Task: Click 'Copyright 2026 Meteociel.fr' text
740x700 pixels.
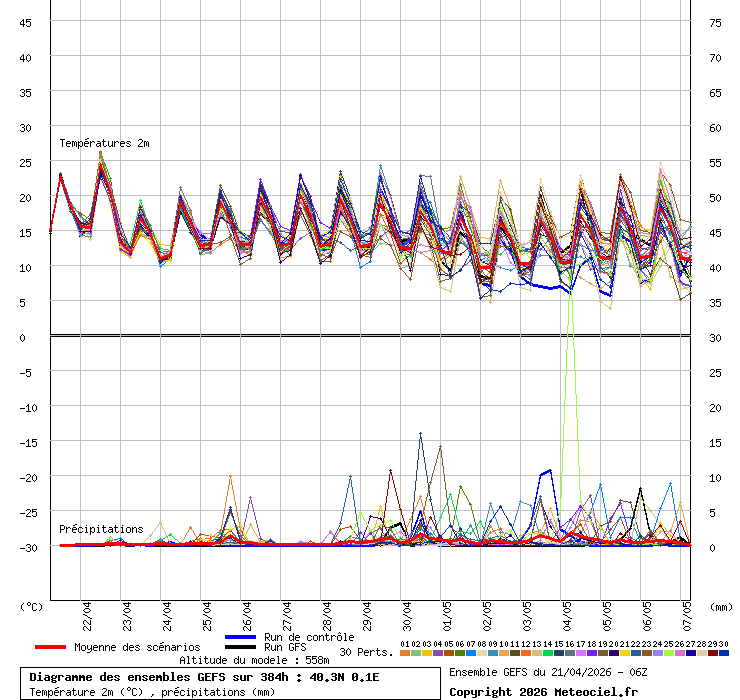Action: (543, 692)
